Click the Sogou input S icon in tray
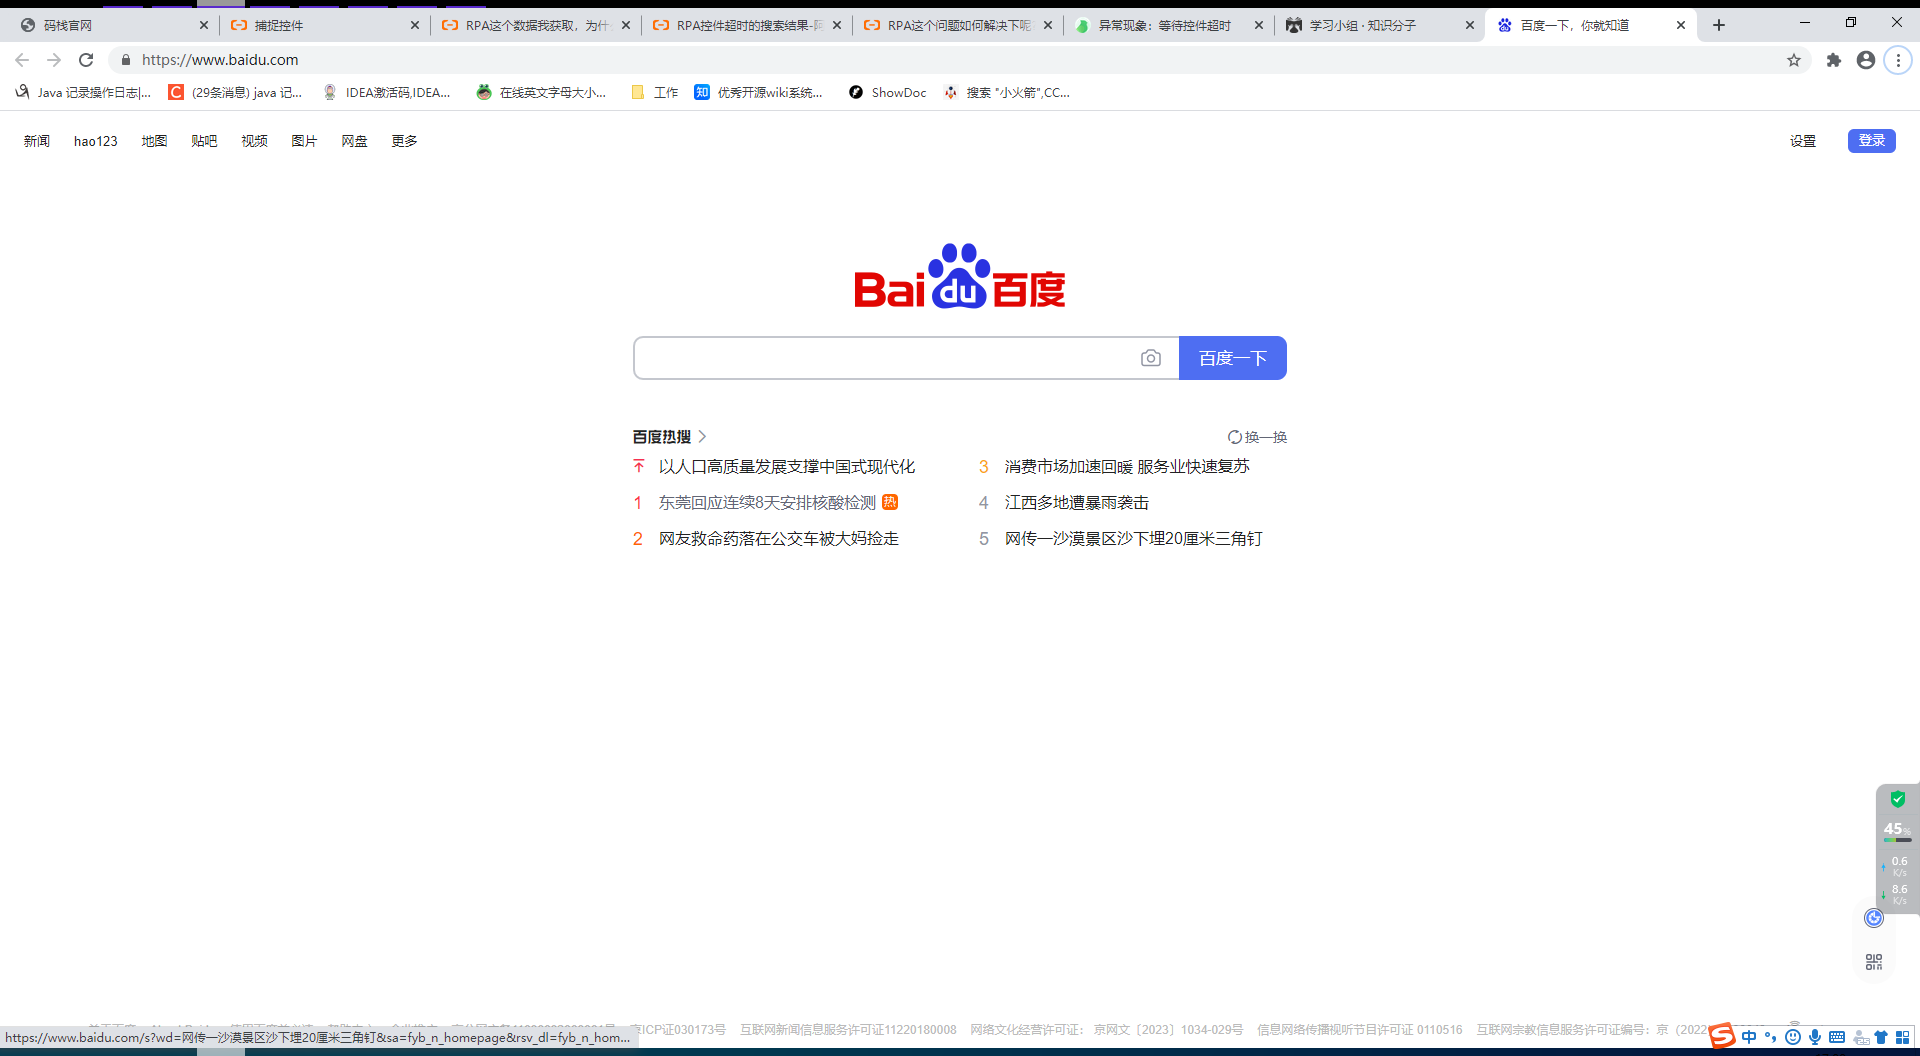 pyautogui.click(x=1722, y=1036)
